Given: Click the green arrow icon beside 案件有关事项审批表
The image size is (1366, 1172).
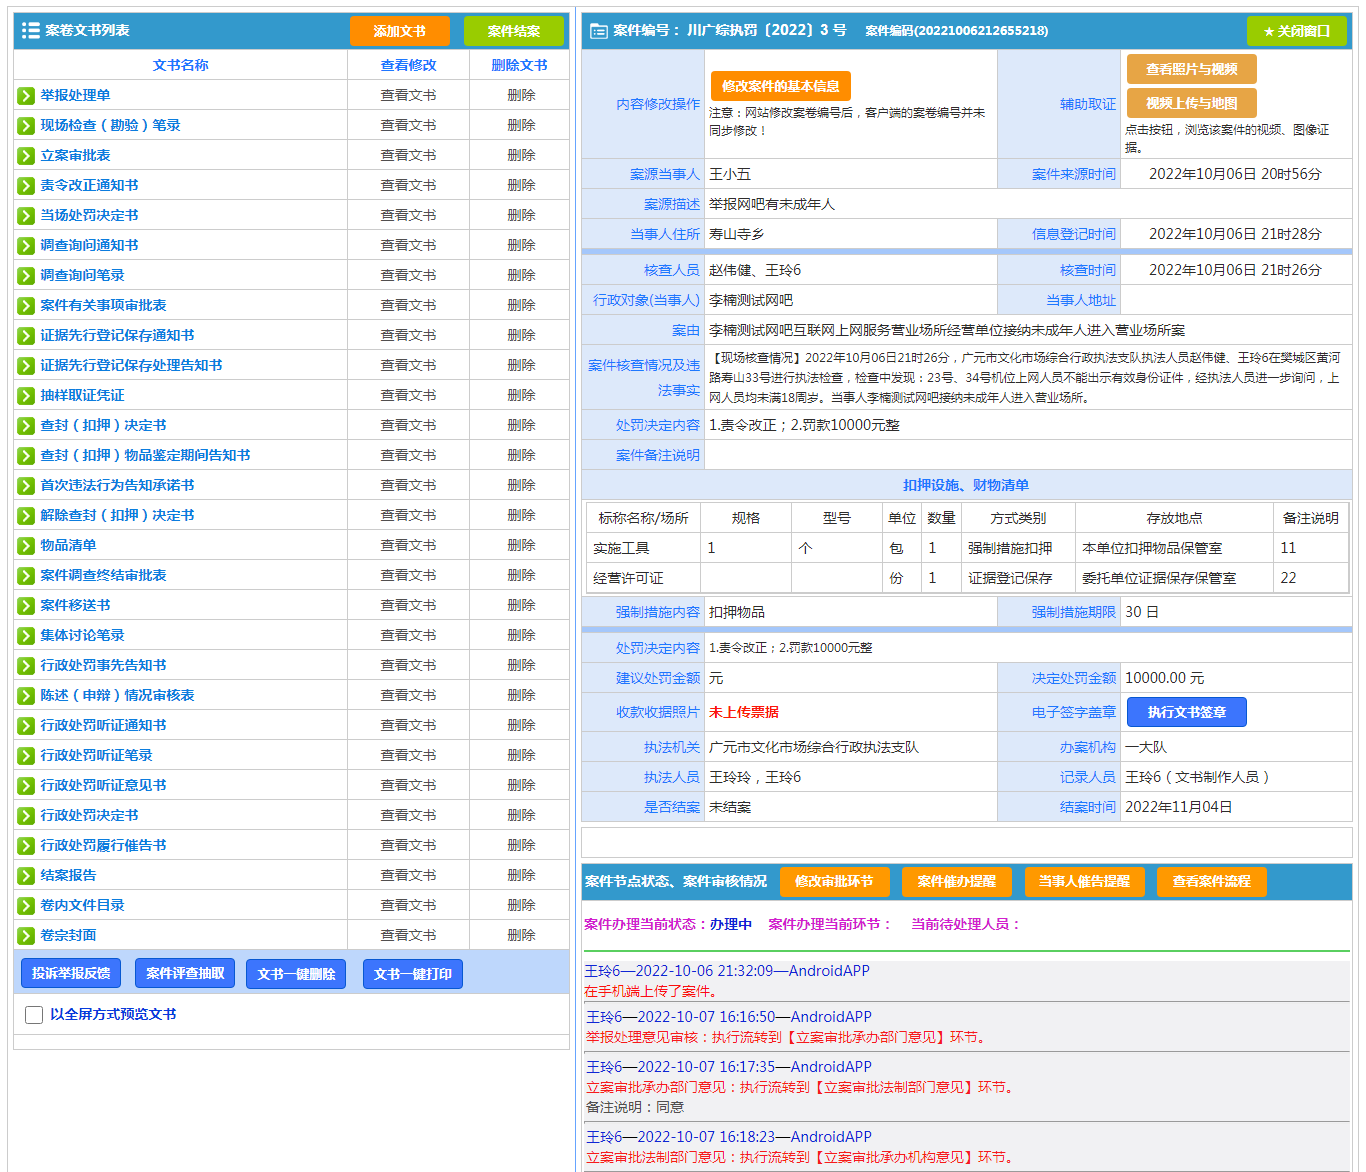Looking at the screenshot, I should (26, 306).
